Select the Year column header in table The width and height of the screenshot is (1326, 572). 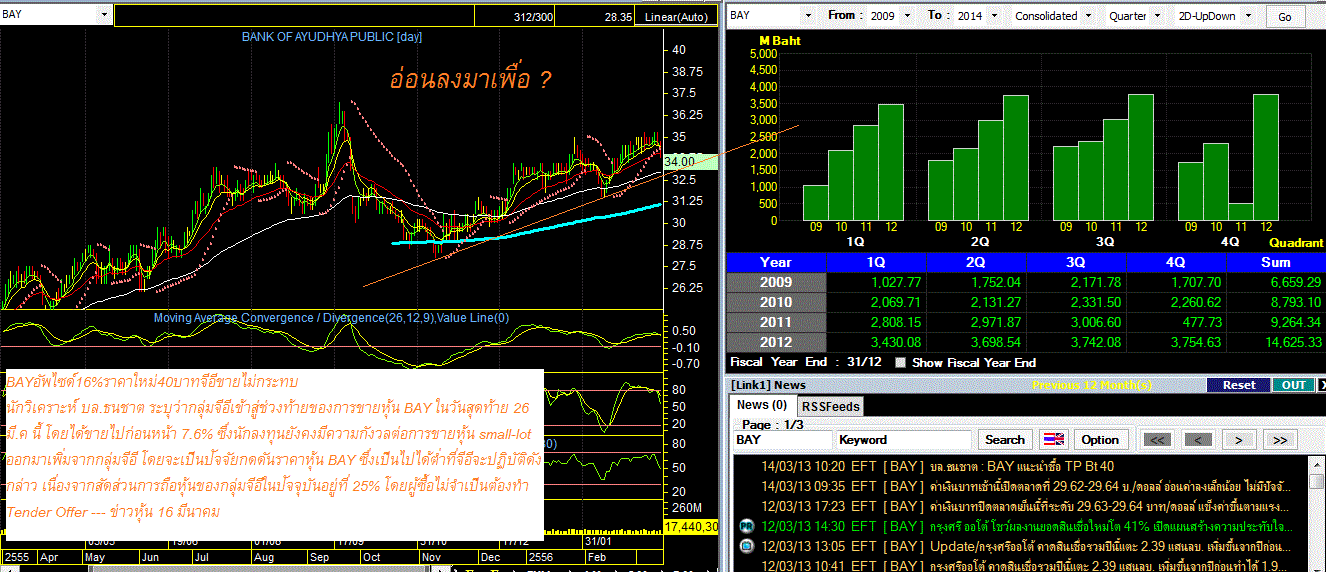pos(776,262)
